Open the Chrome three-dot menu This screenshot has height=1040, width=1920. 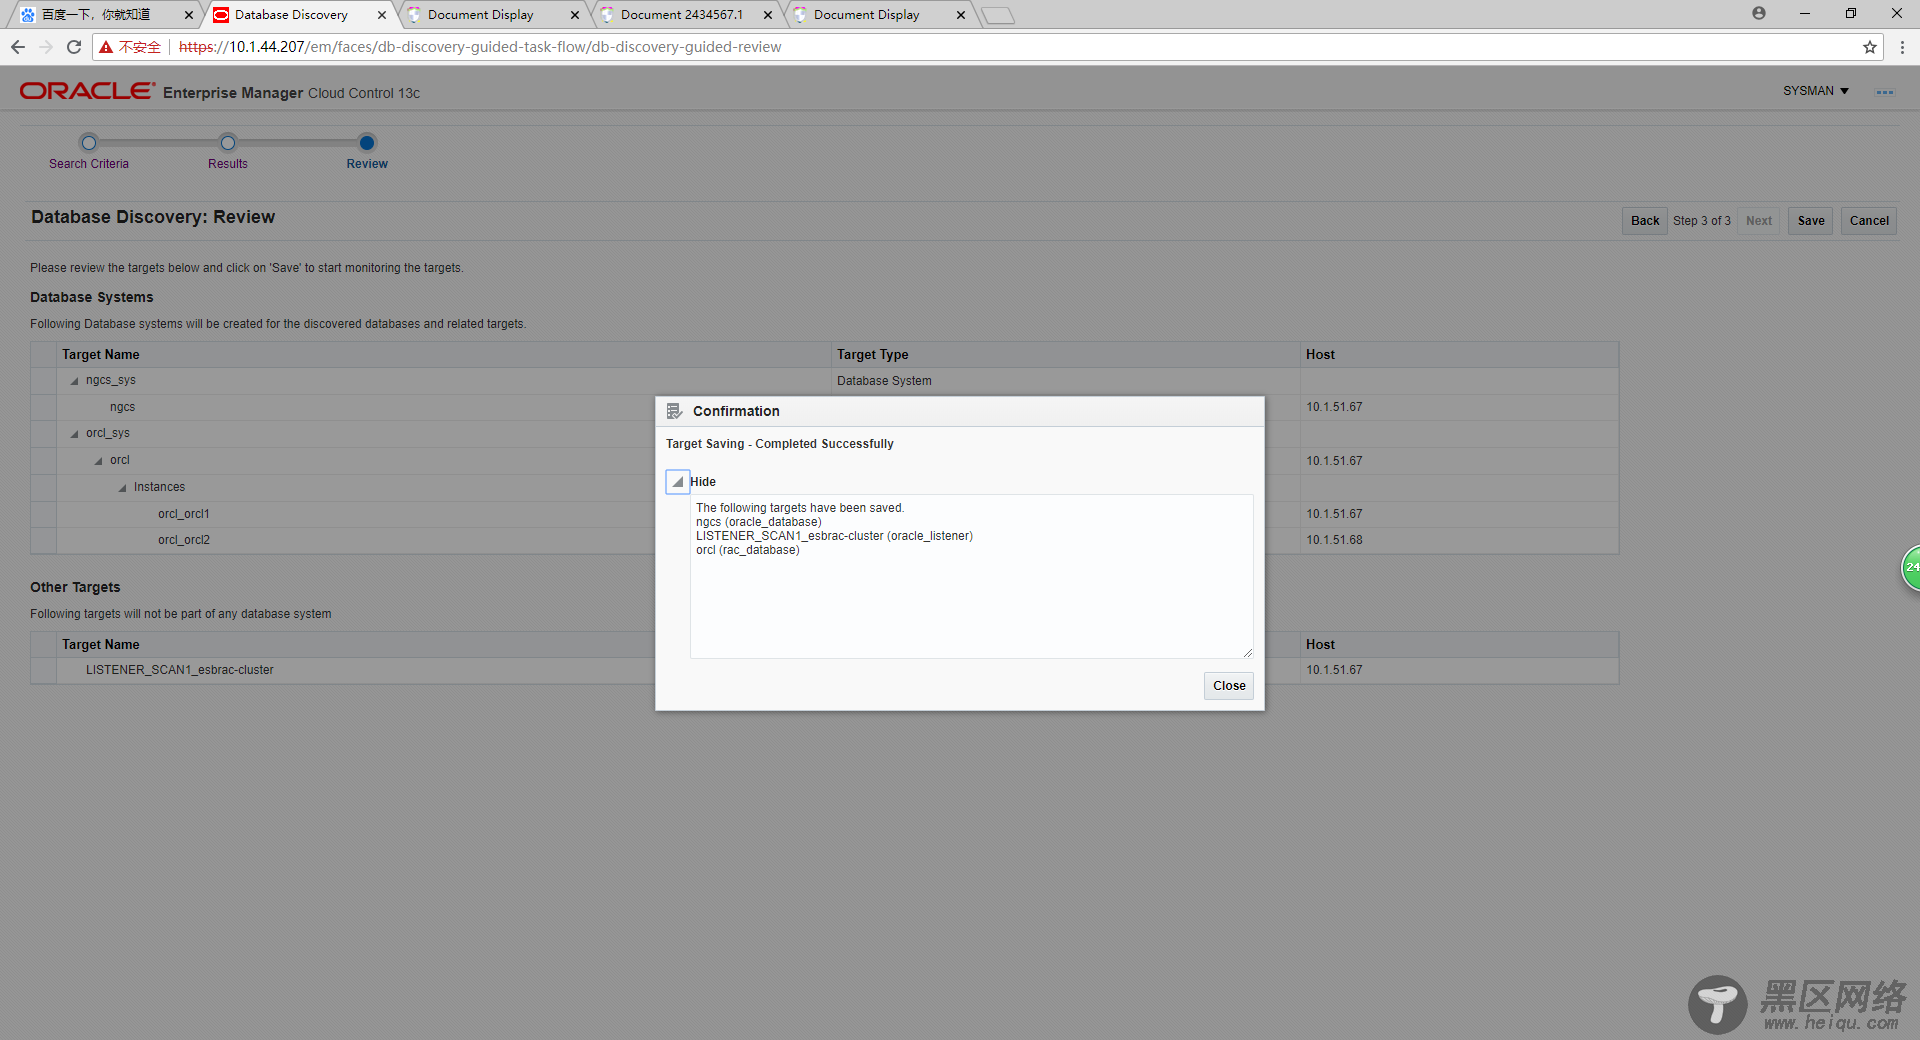[x=1902, y=47]
